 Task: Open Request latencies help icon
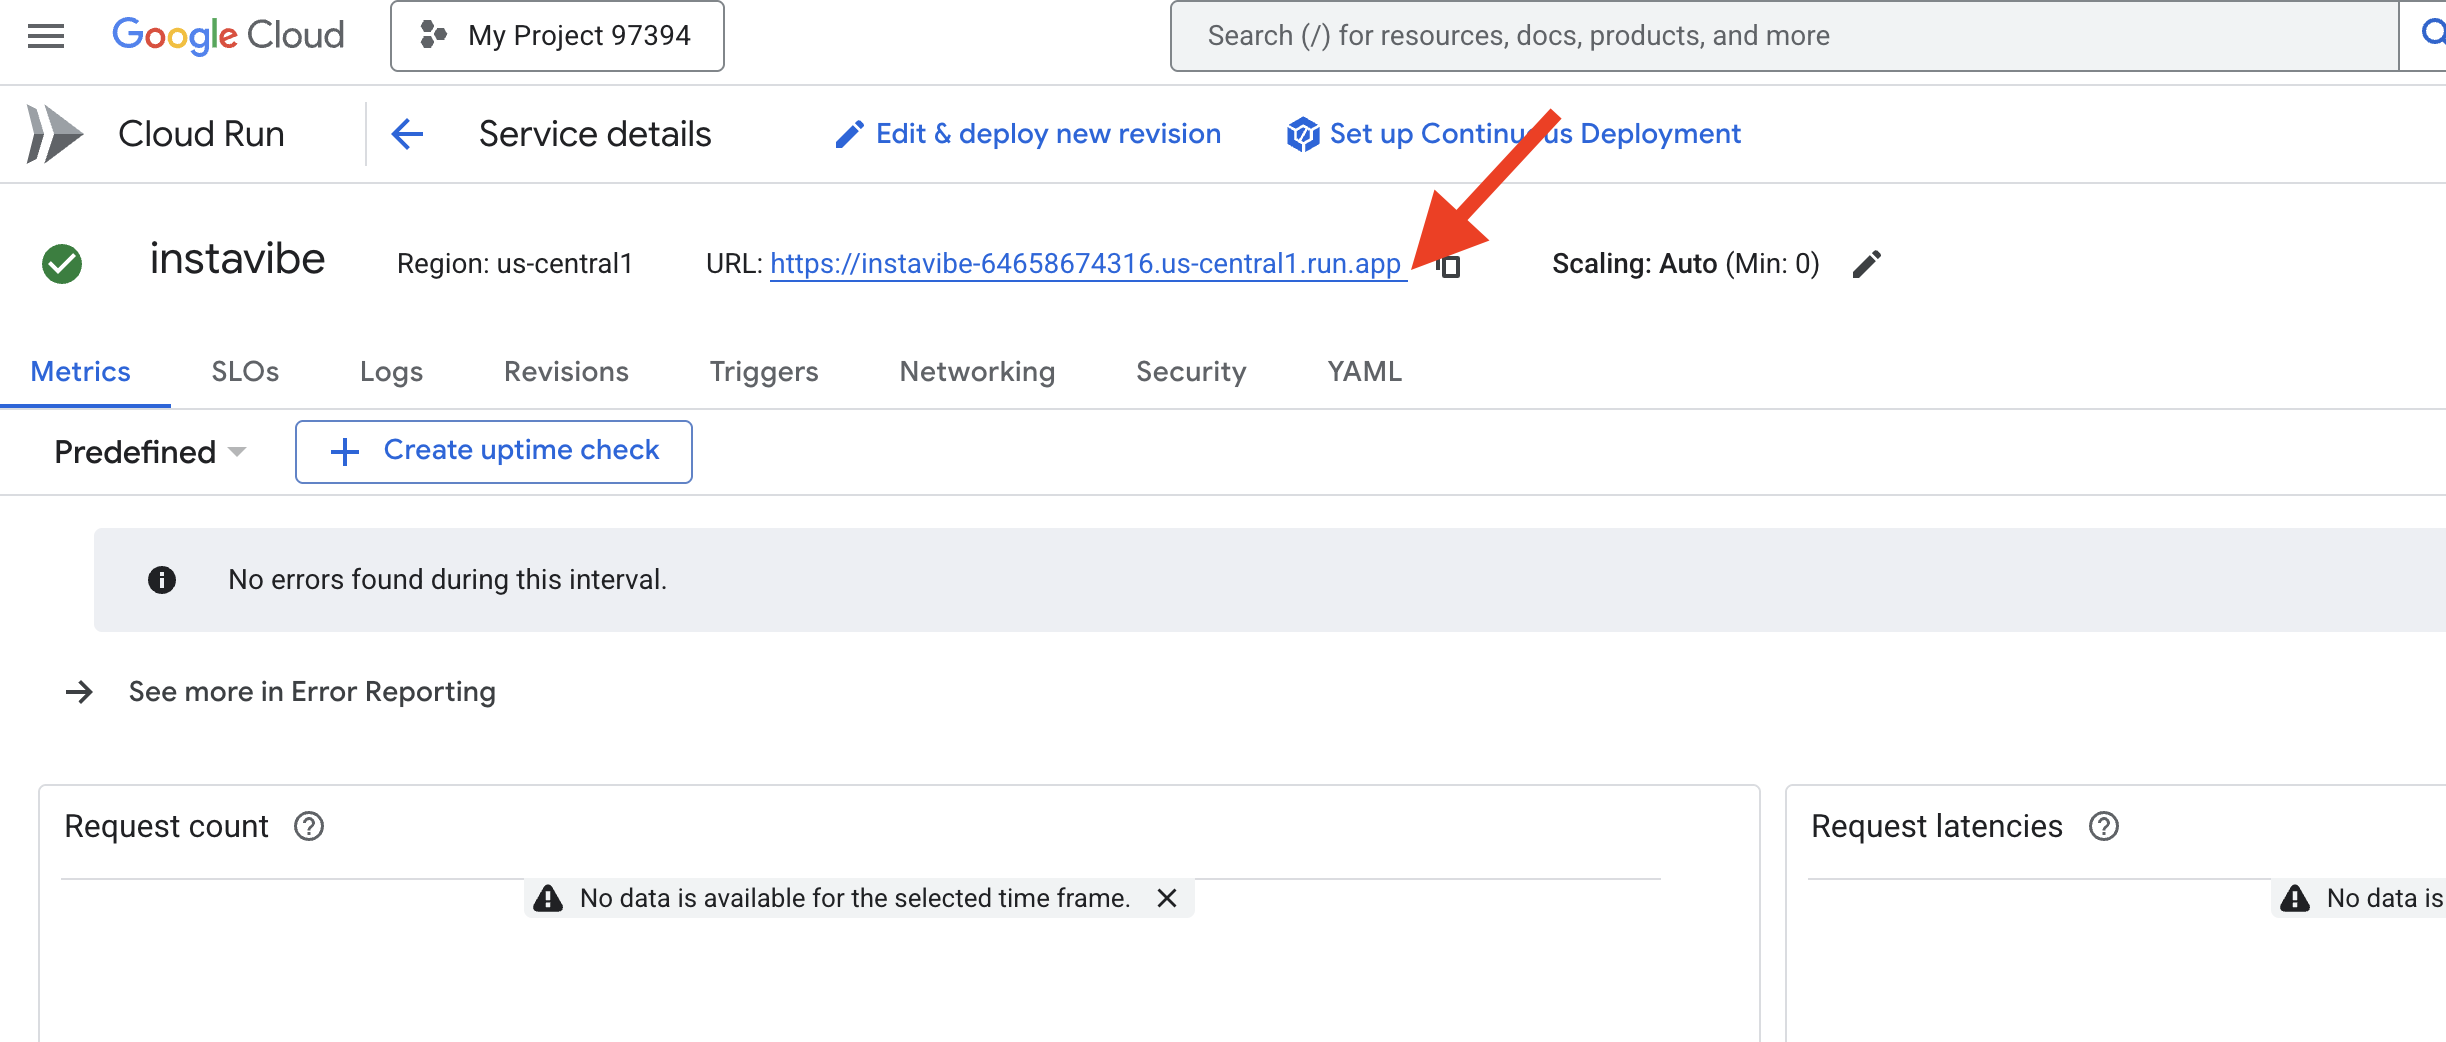(2104, 827)
